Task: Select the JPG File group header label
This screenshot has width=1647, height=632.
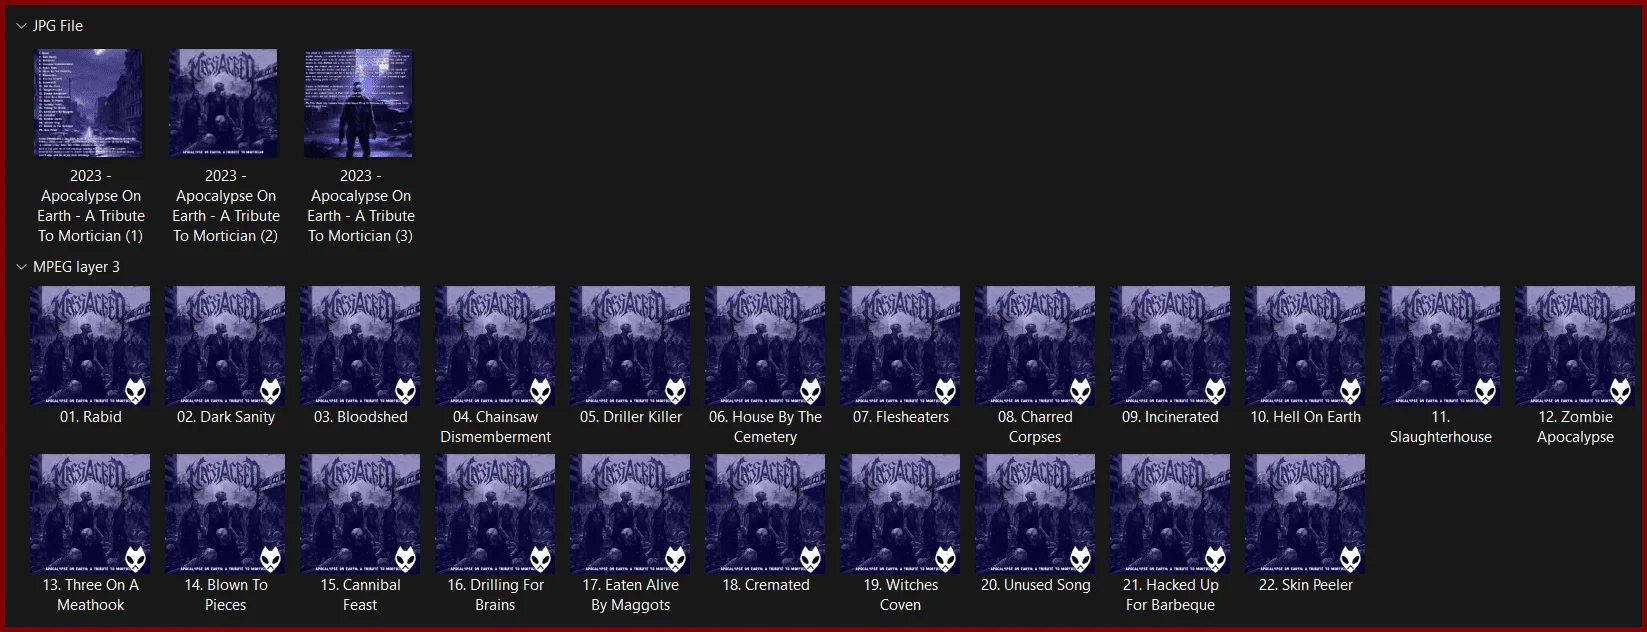Action: tap(58, 26)
